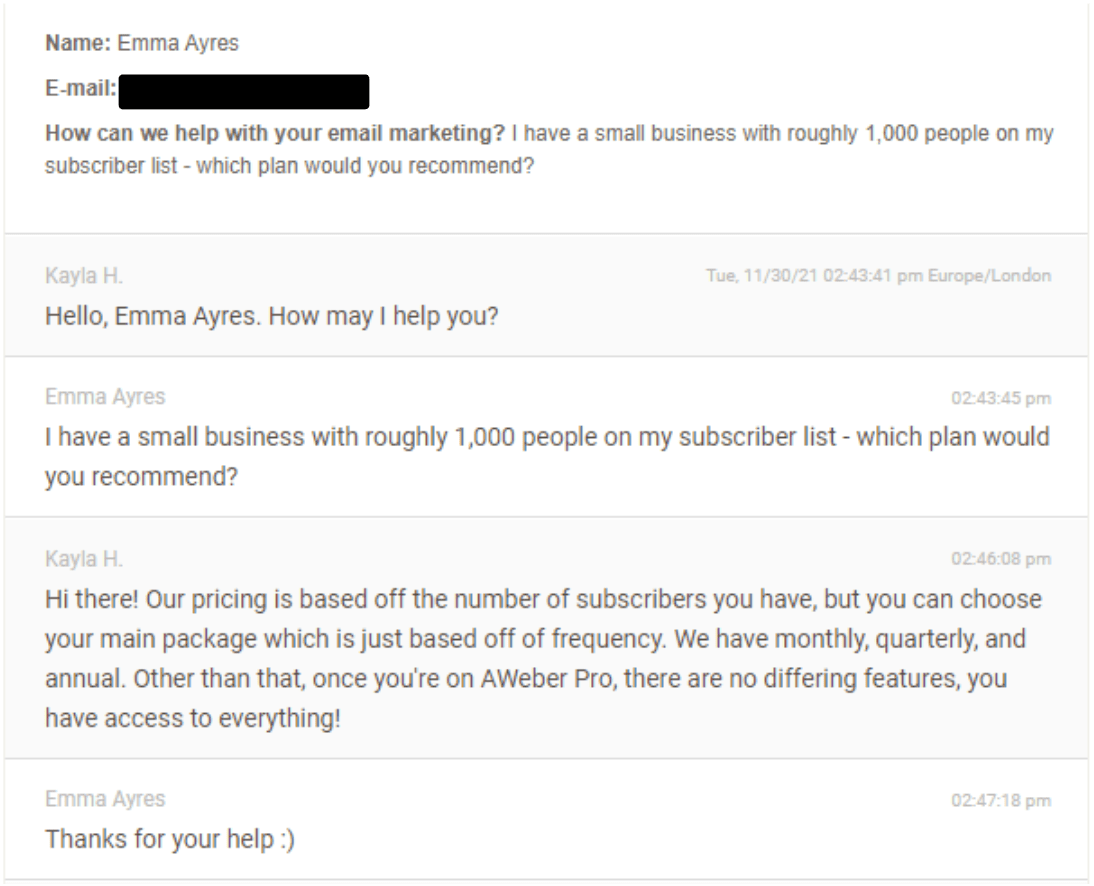Click the 'Thanks for your help :)' message
The width and height of the screenshot is (1094, 886).
click(170, 839)
